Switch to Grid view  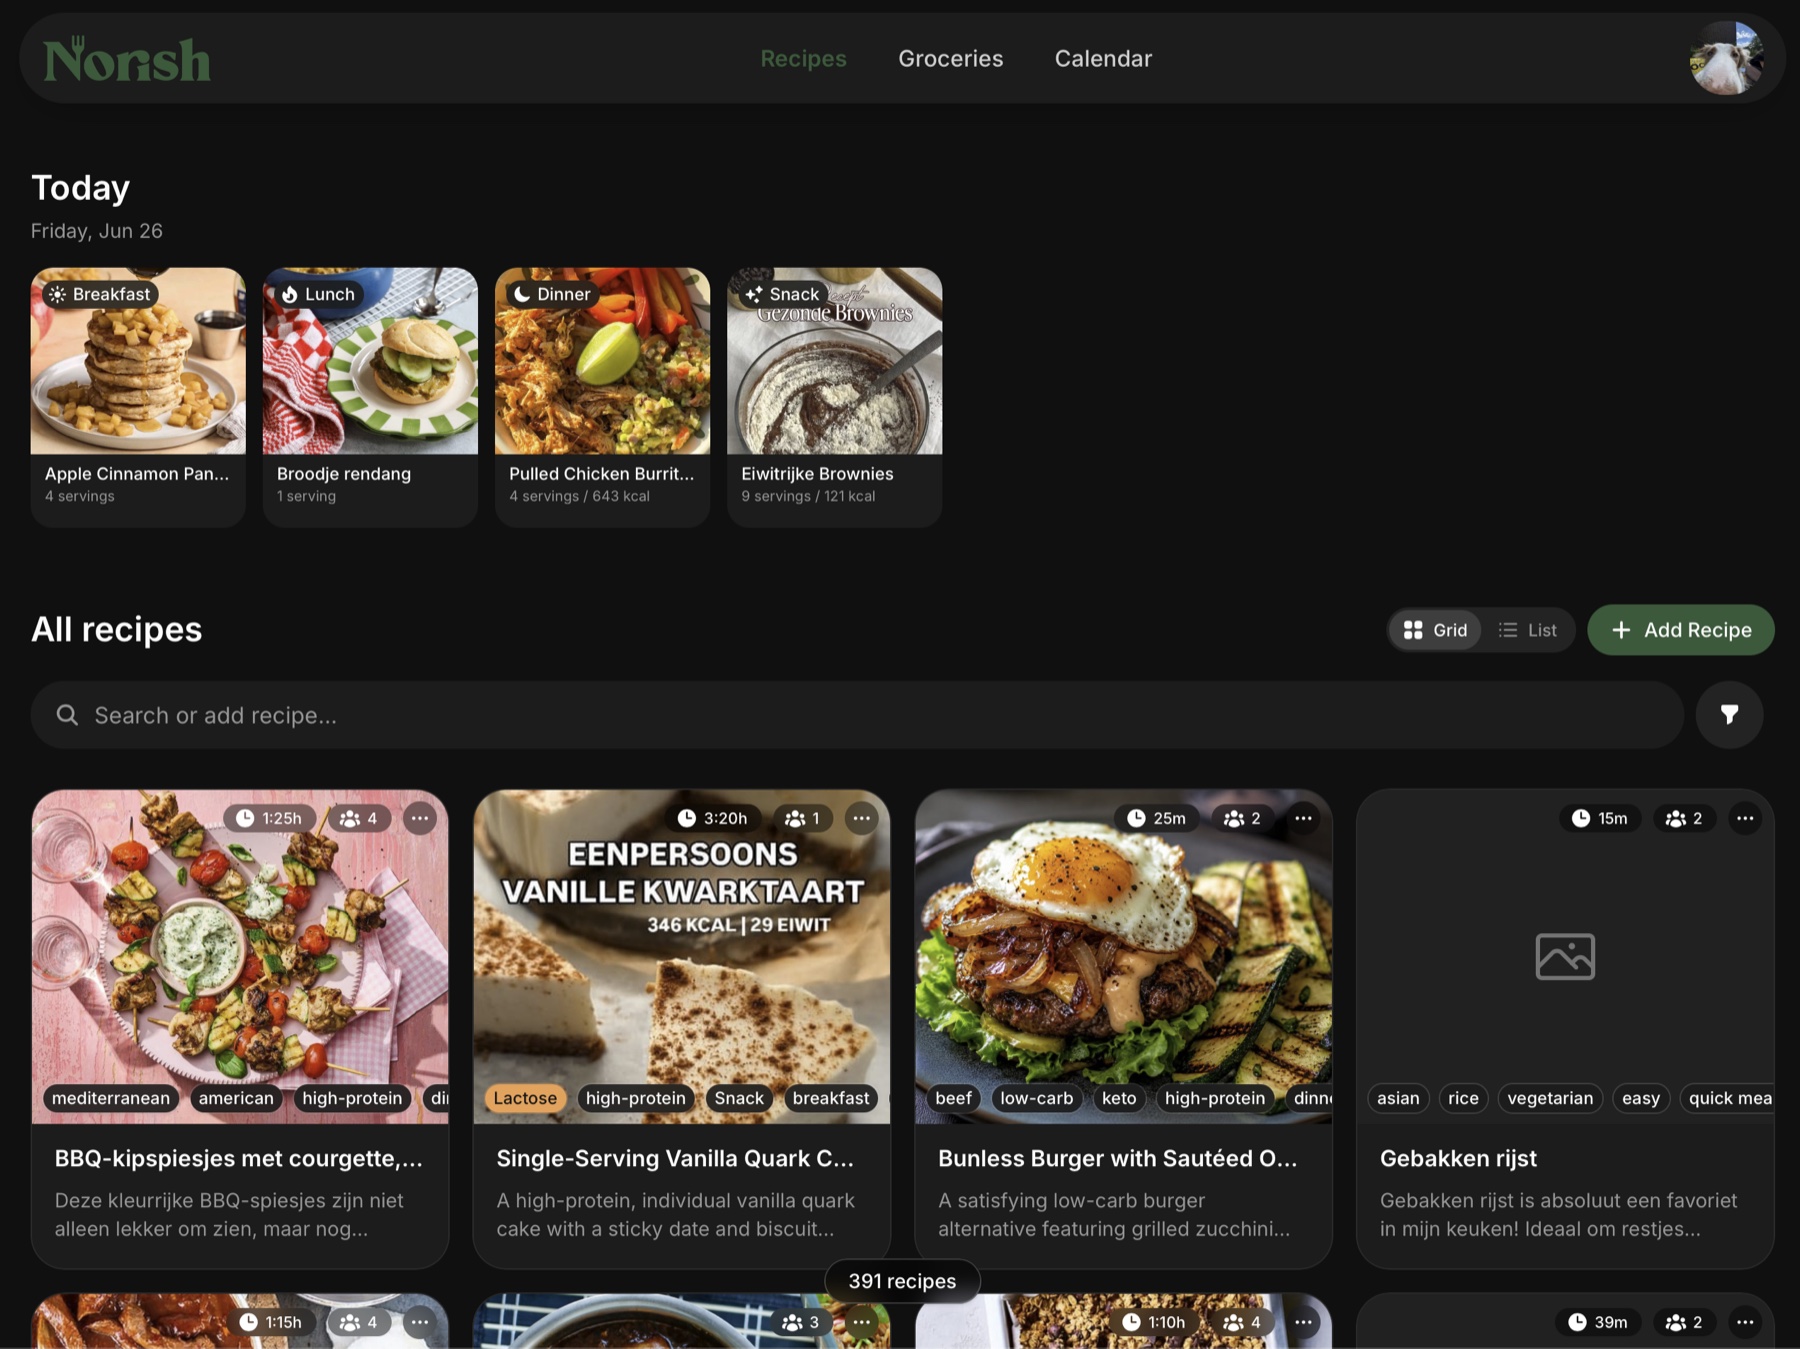[1435, 630]
